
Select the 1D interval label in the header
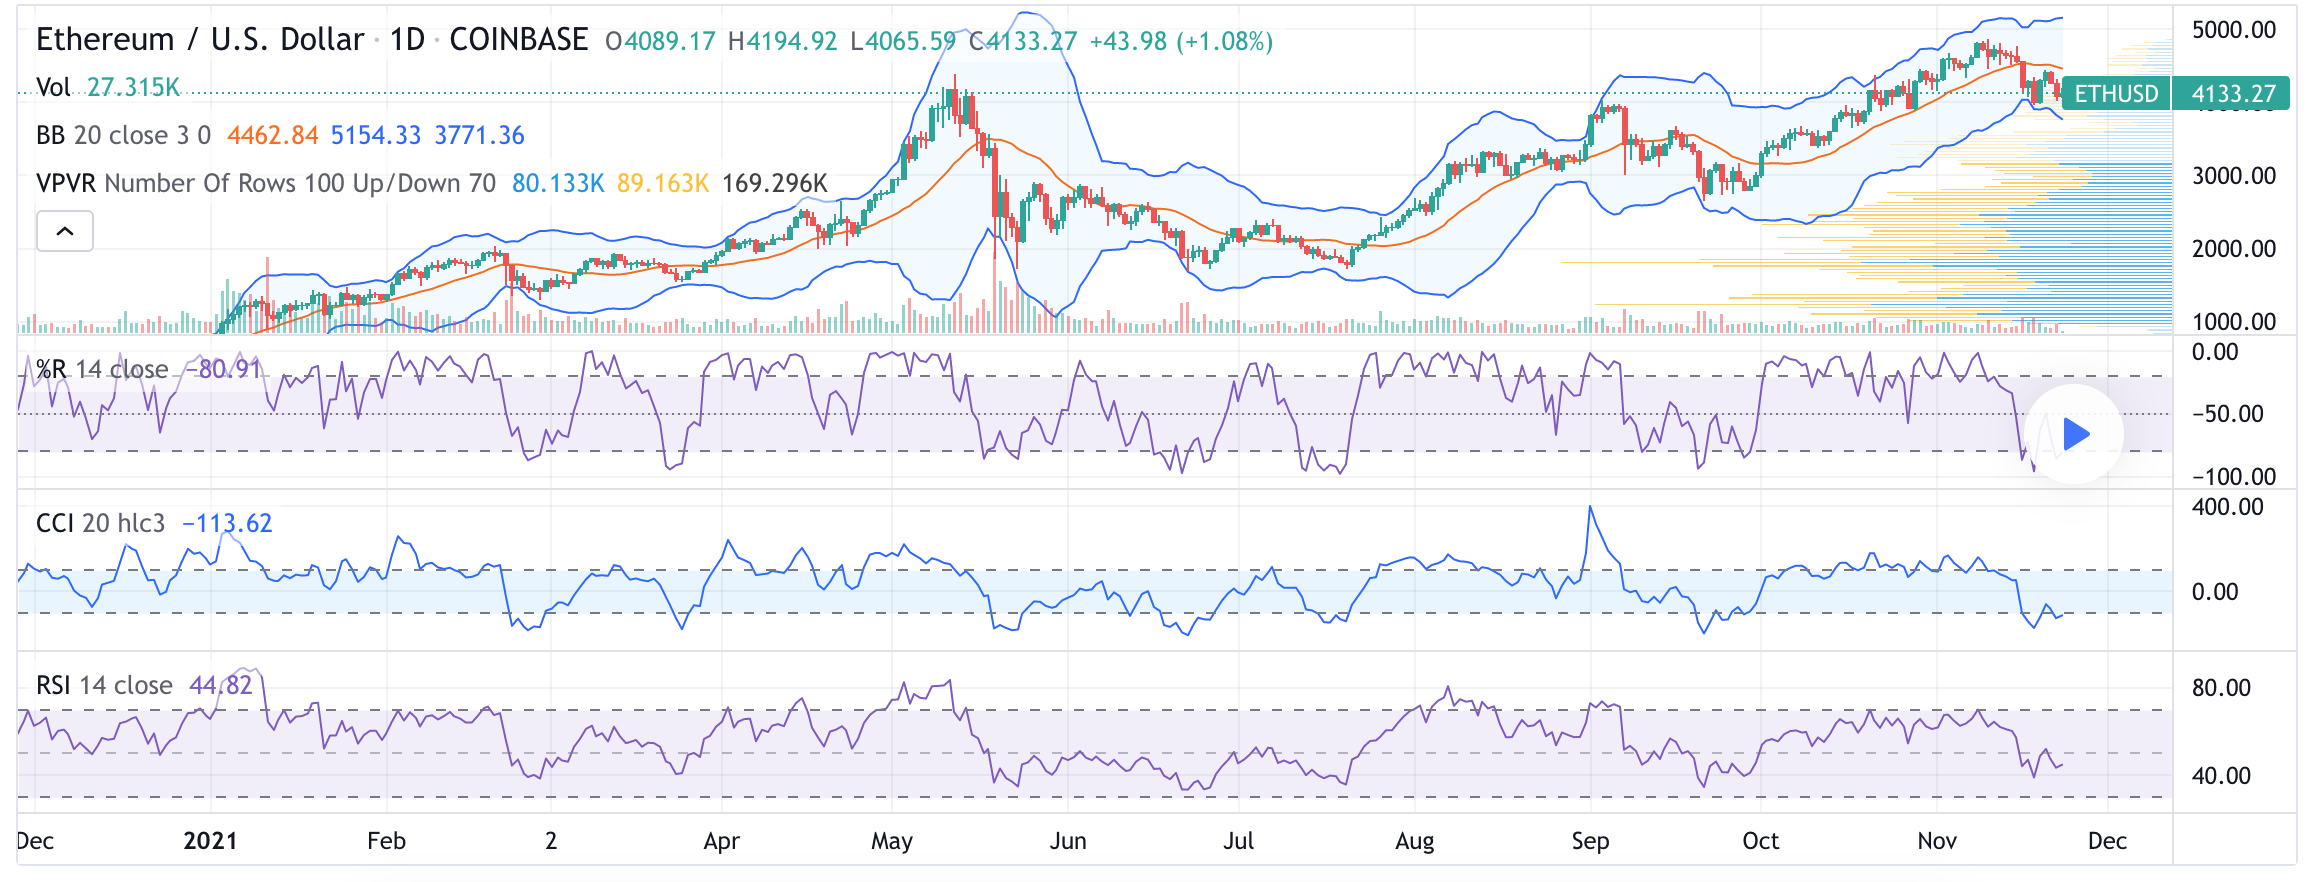[407, 40]
